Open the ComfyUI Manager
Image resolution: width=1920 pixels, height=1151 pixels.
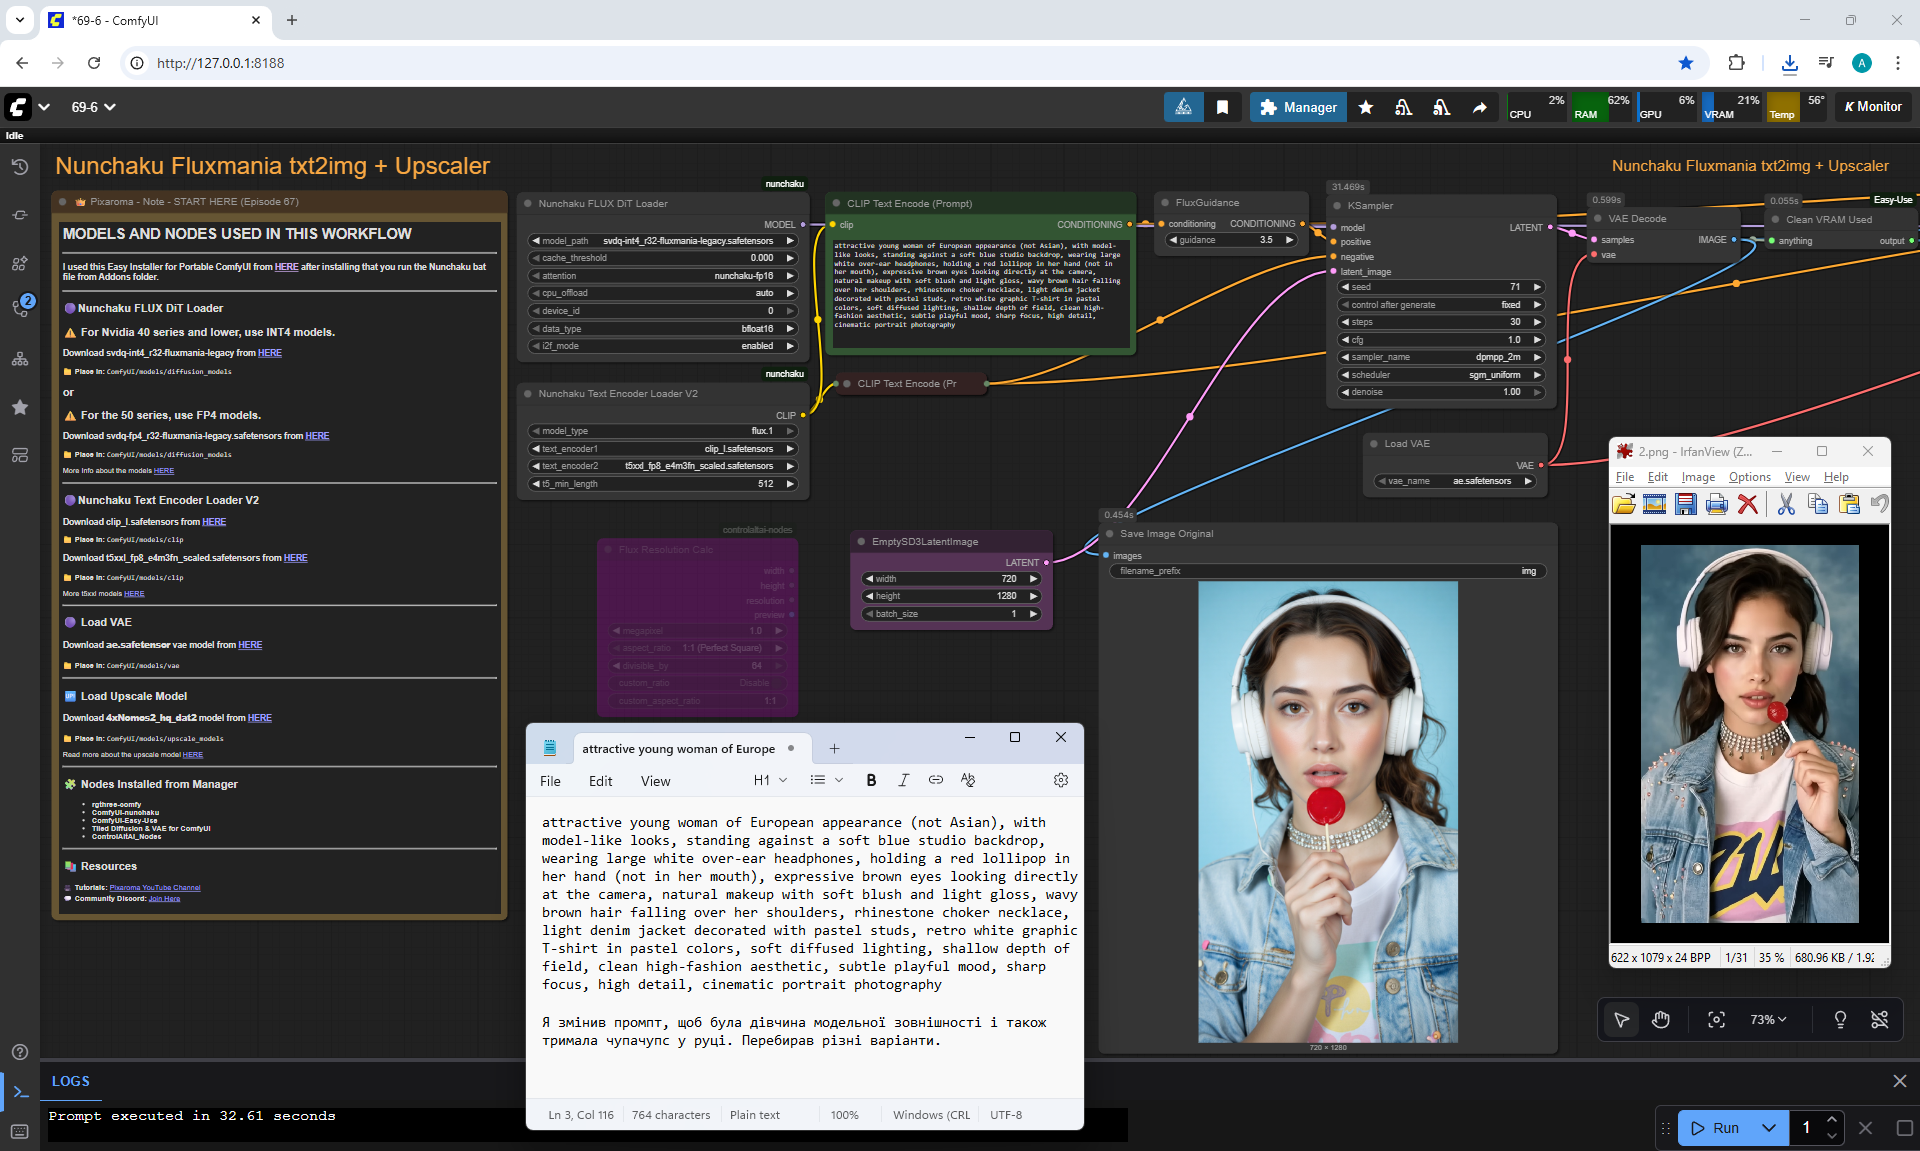[1298, 107]
